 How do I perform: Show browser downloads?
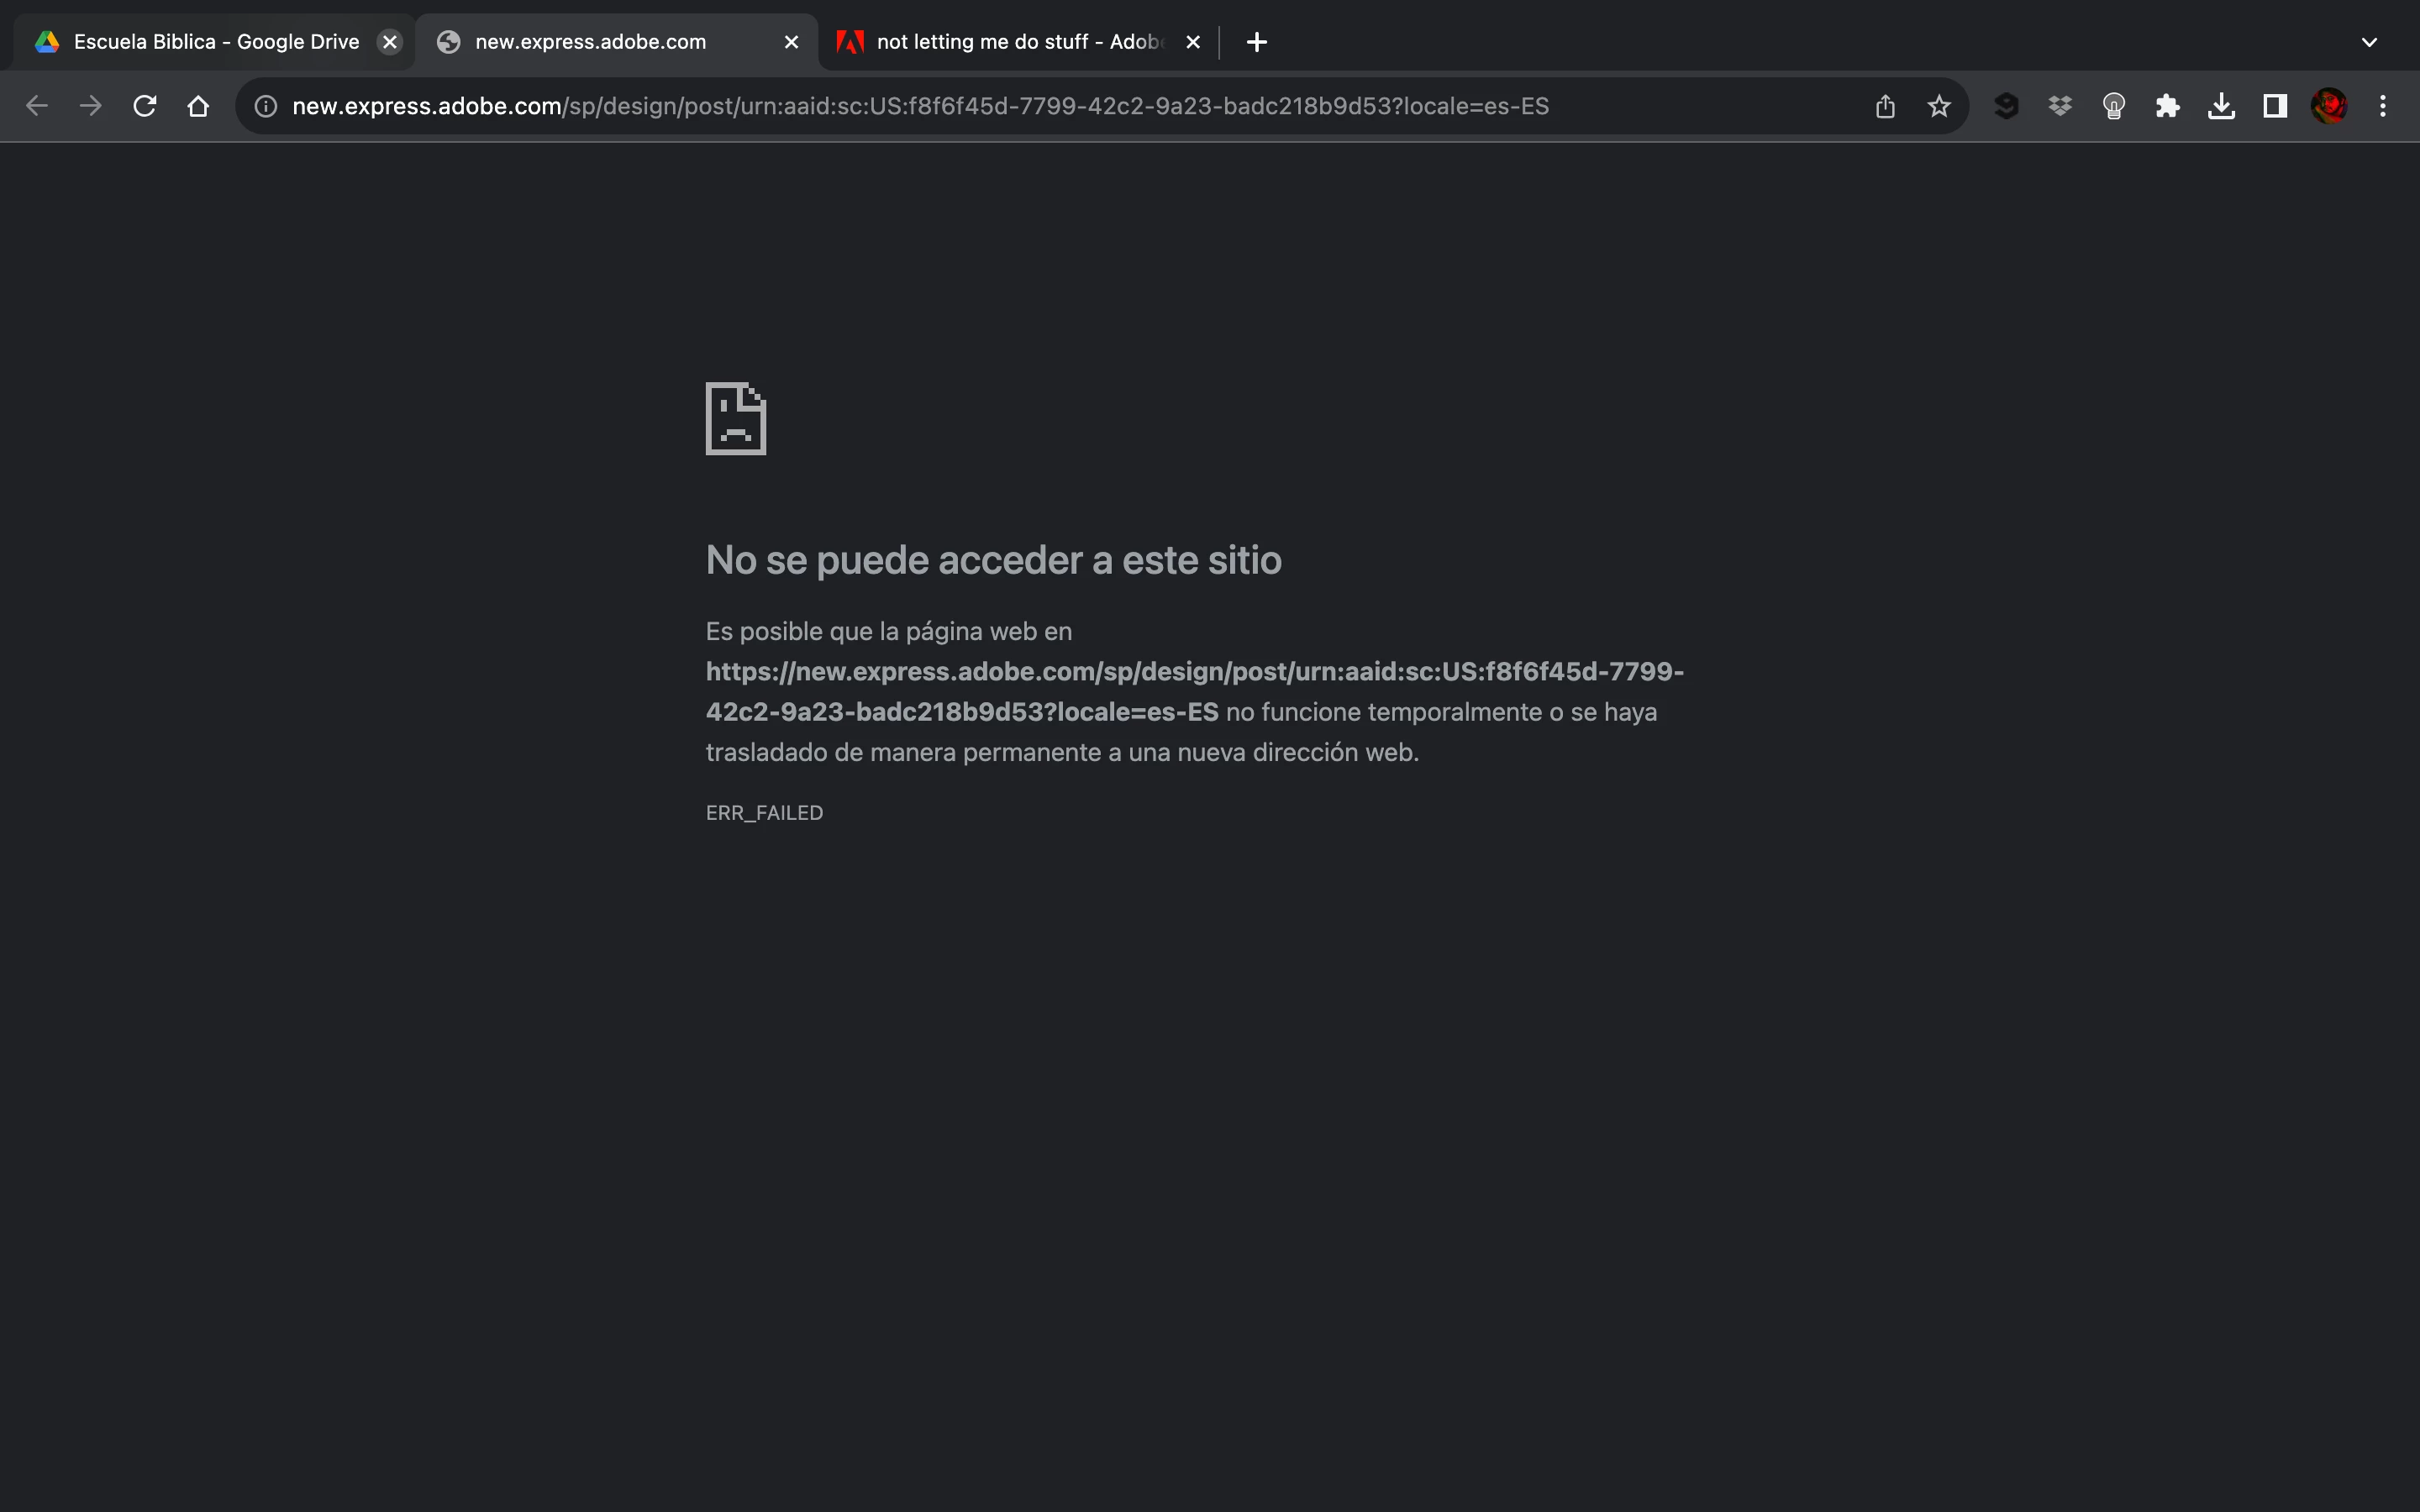(x=2221, y=106)
